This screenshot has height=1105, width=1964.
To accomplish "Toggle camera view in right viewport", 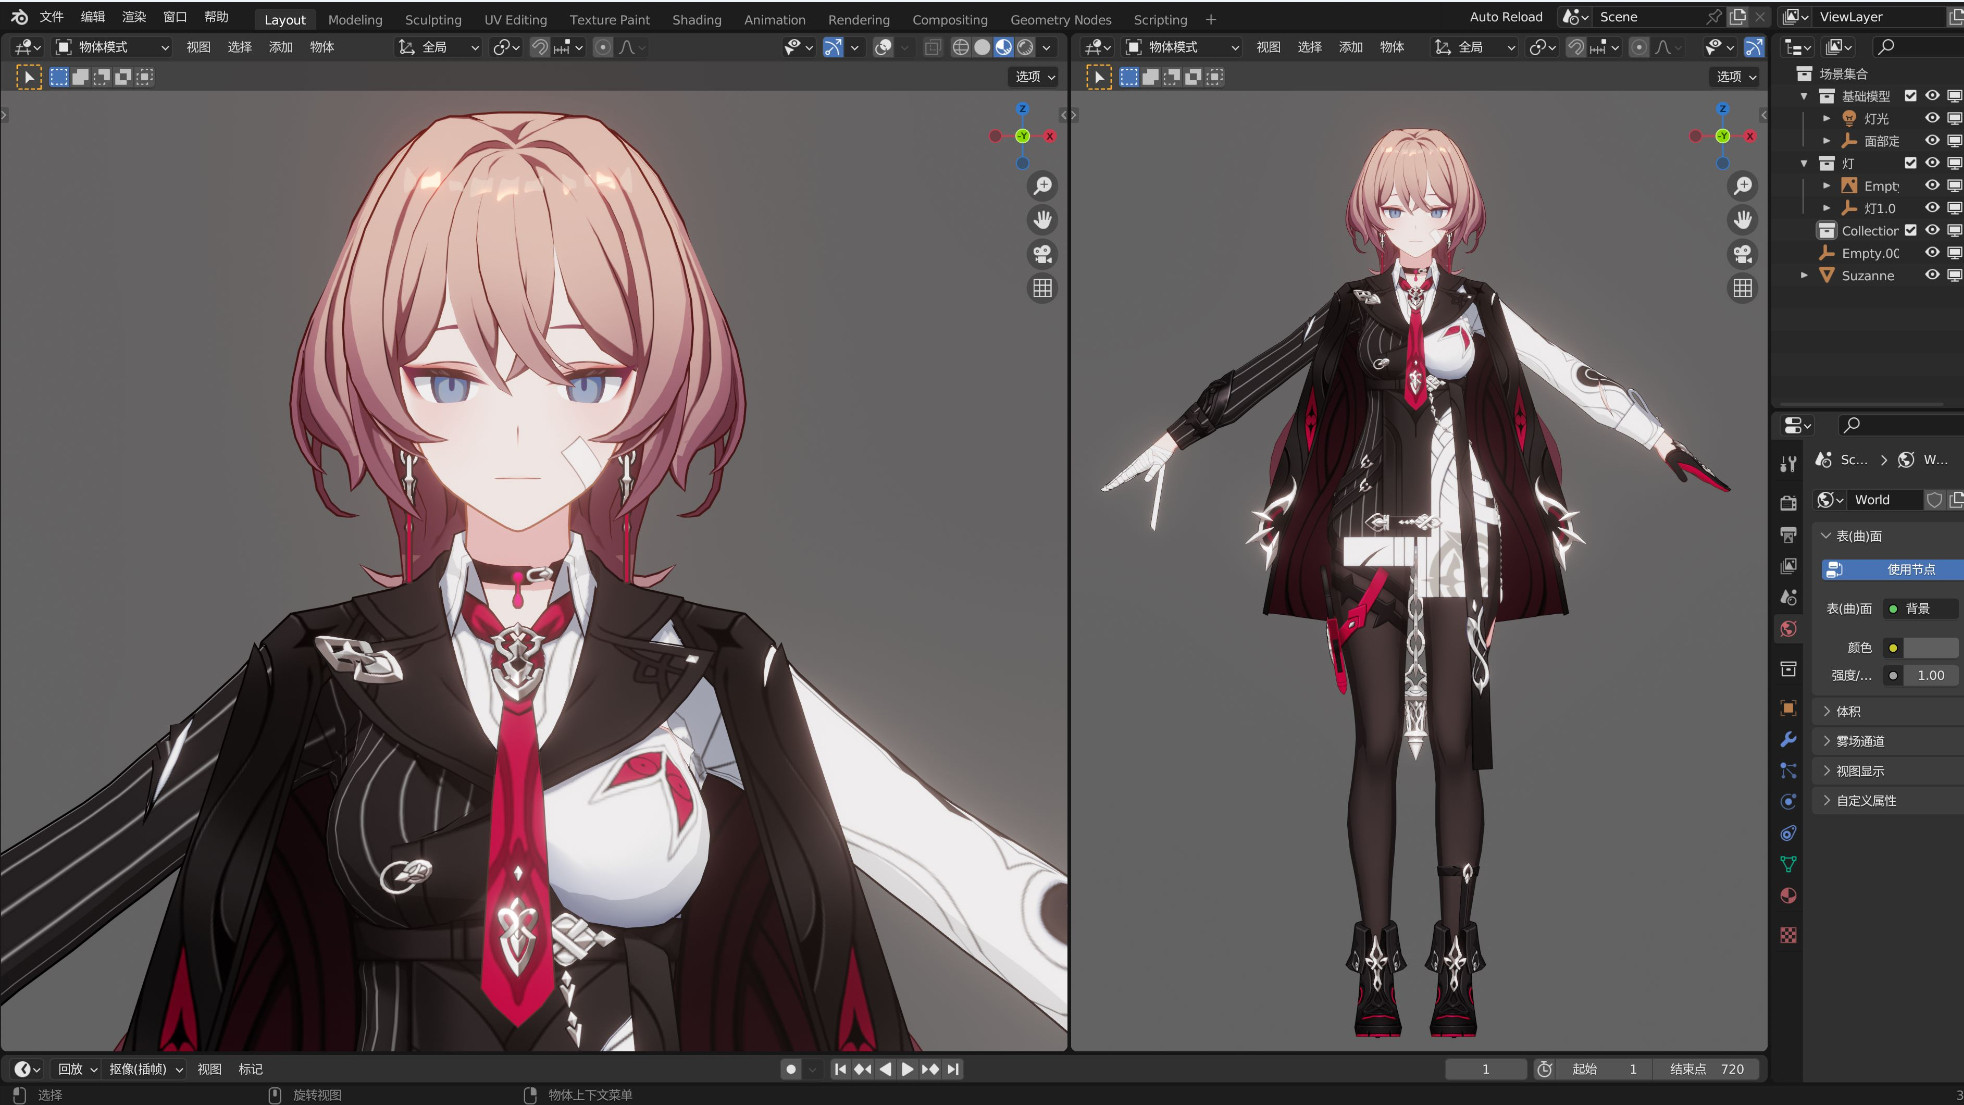I will pyautogui.click(x=1742, y=254).
